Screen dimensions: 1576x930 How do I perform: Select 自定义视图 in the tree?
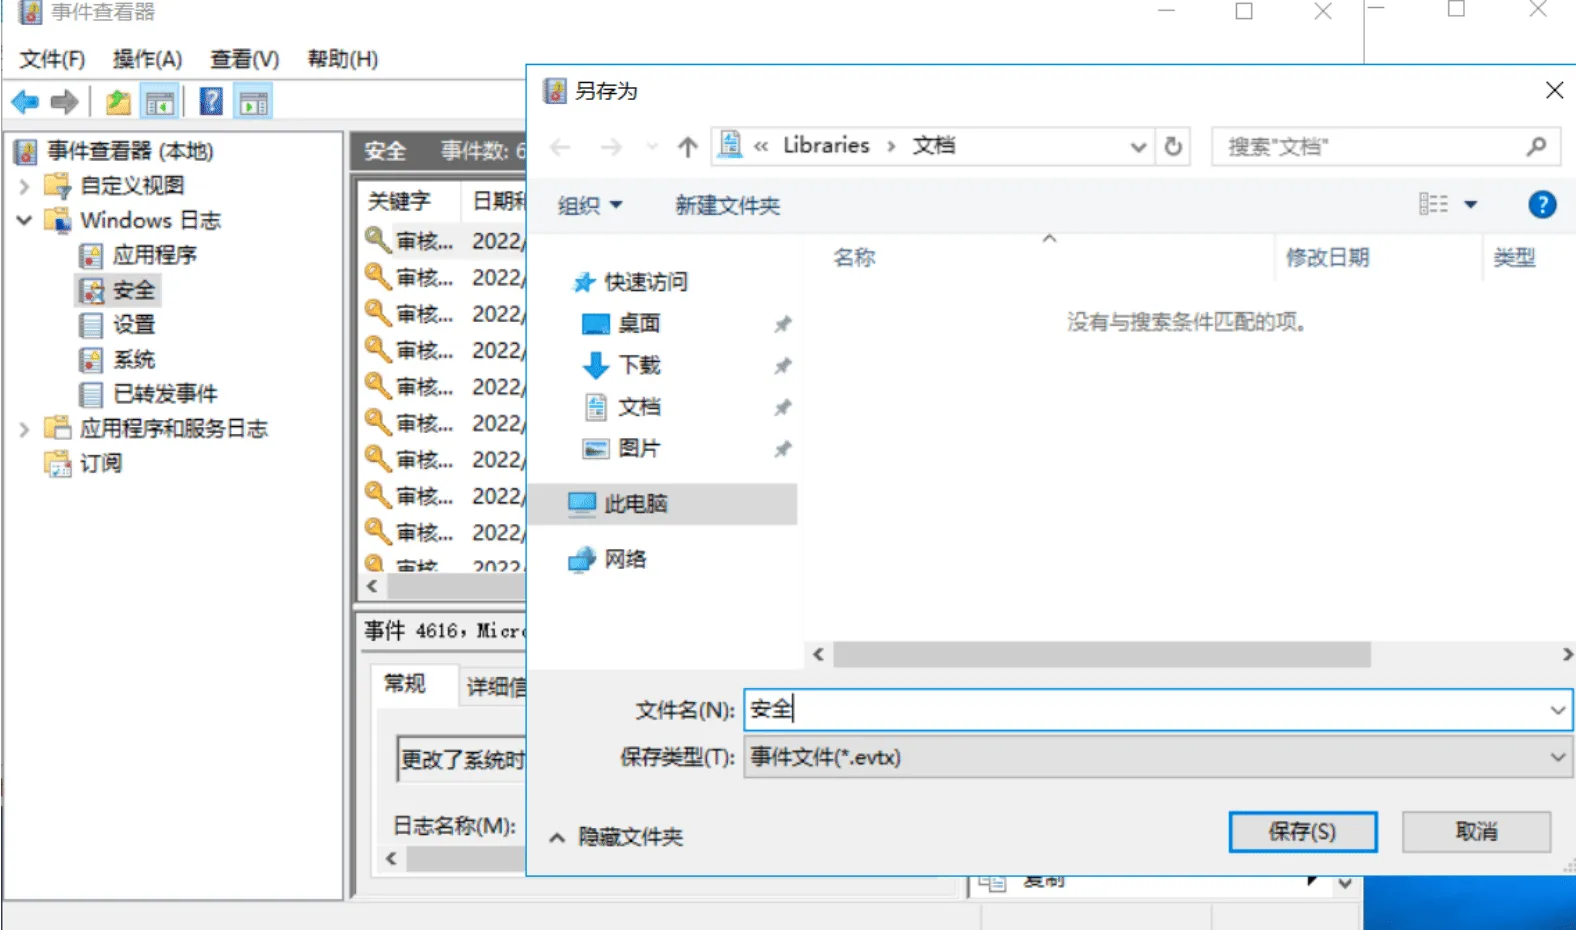132,186
